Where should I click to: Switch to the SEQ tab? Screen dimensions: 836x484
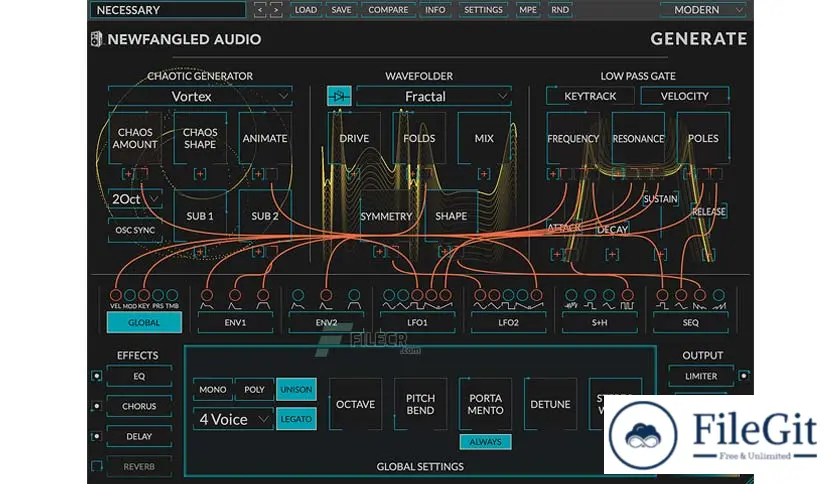690,322
